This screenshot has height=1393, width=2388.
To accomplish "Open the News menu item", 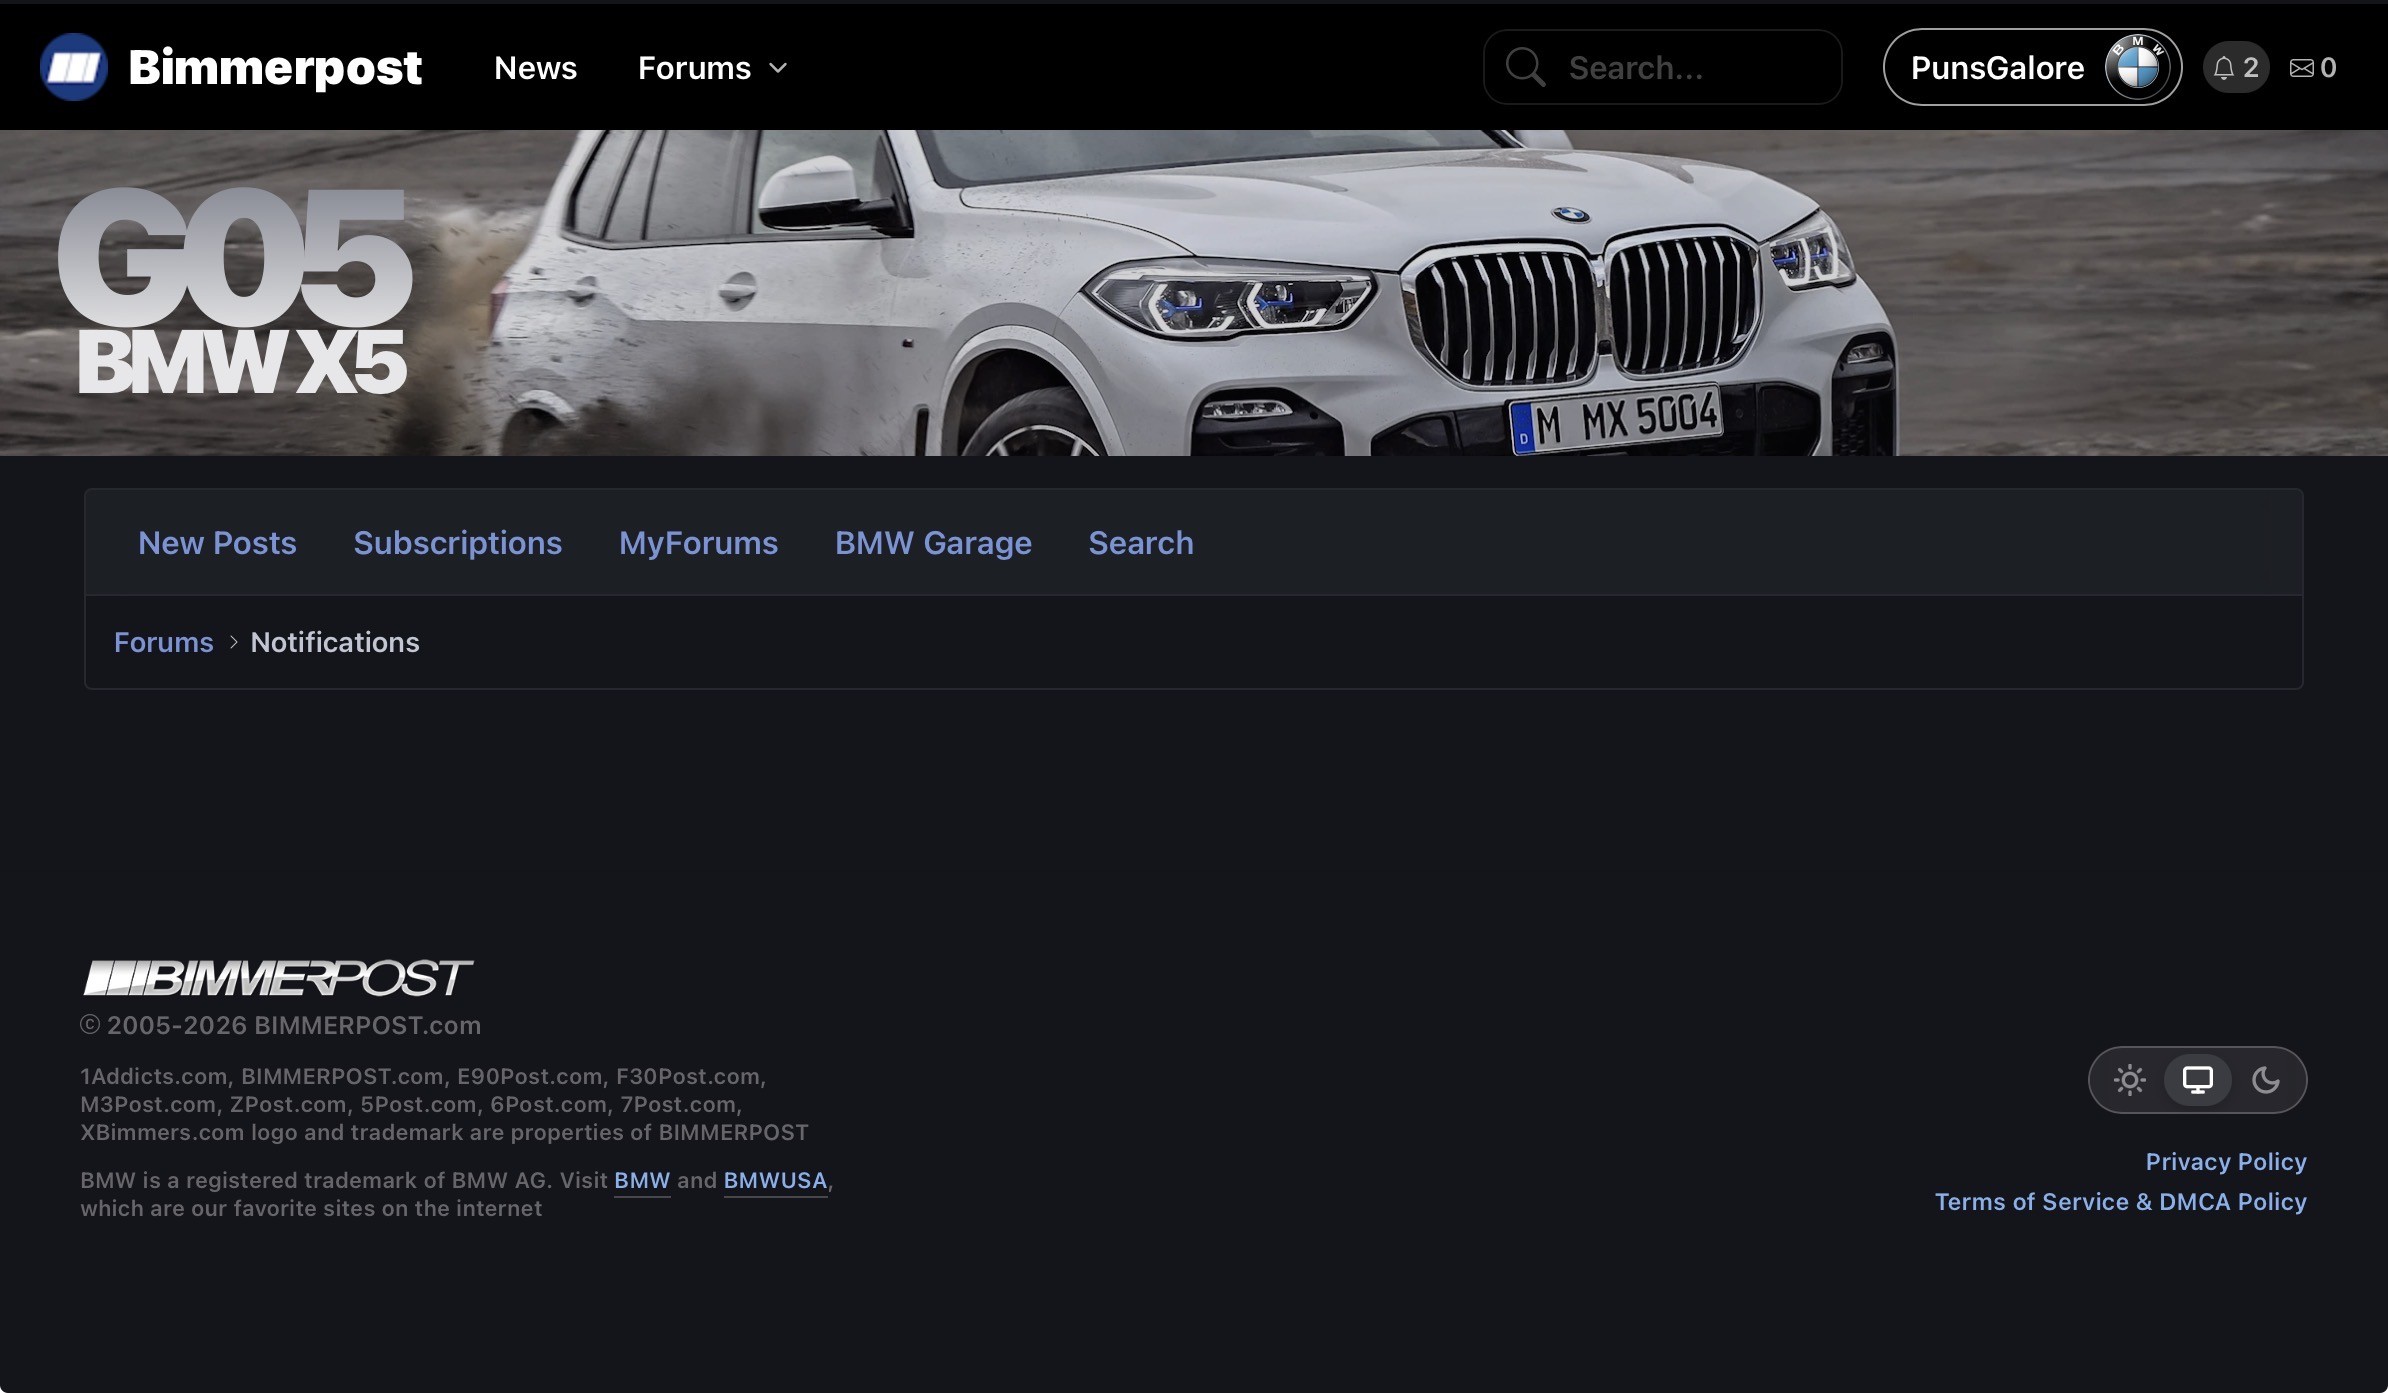I will tap(535, 67).
